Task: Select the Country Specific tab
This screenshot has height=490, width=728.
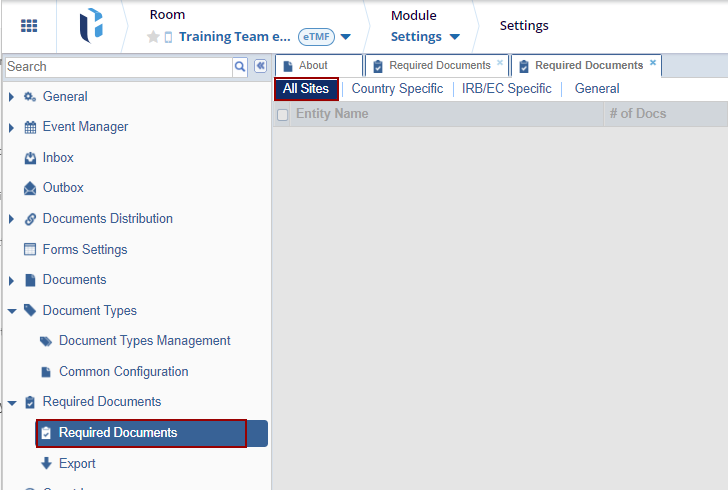Action: [397, 89]
